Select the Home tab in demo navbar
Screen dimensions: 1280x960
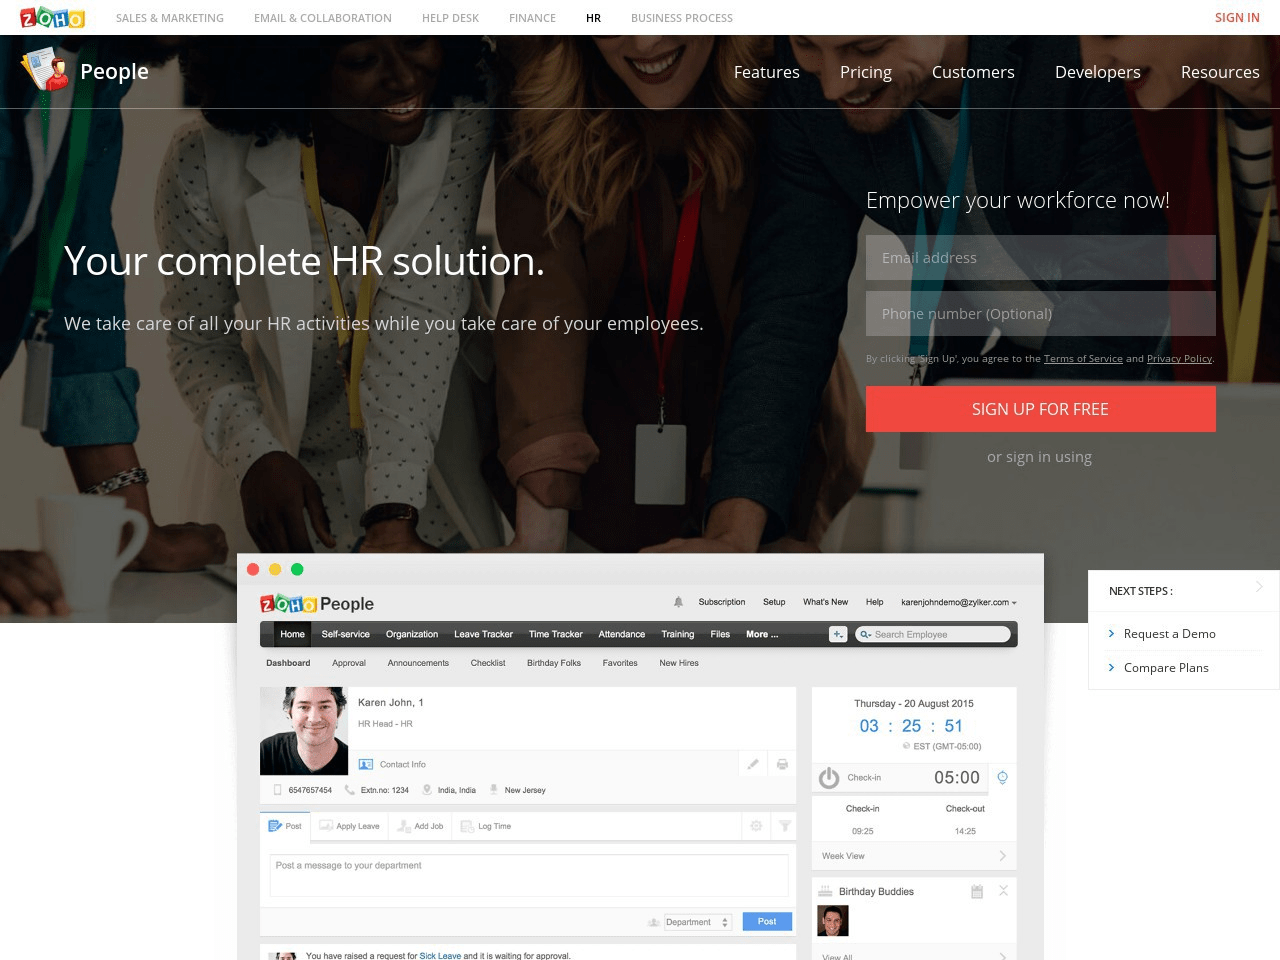(x=292, y=634)
